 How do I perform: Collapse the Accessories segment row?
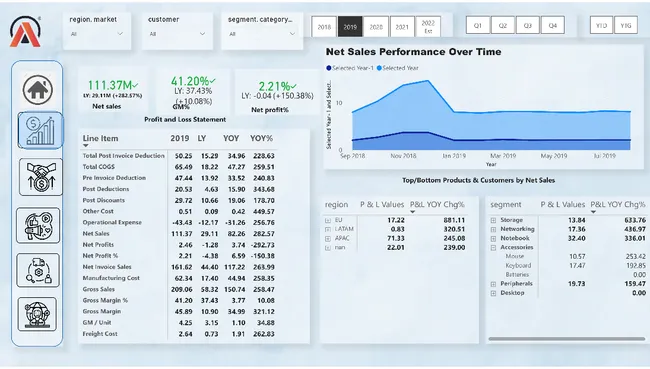pos(493,248)
